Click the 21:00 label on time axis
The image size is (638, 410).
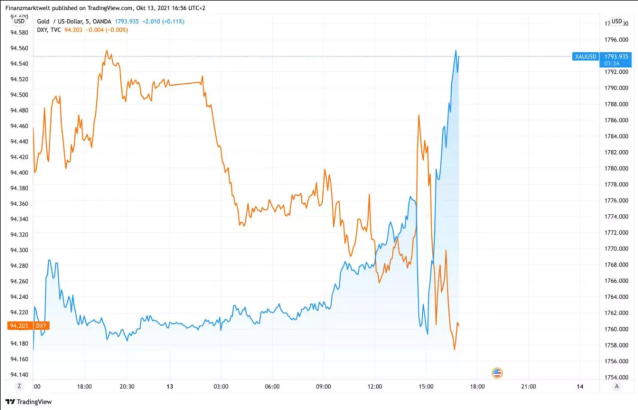tap(528, 385)
